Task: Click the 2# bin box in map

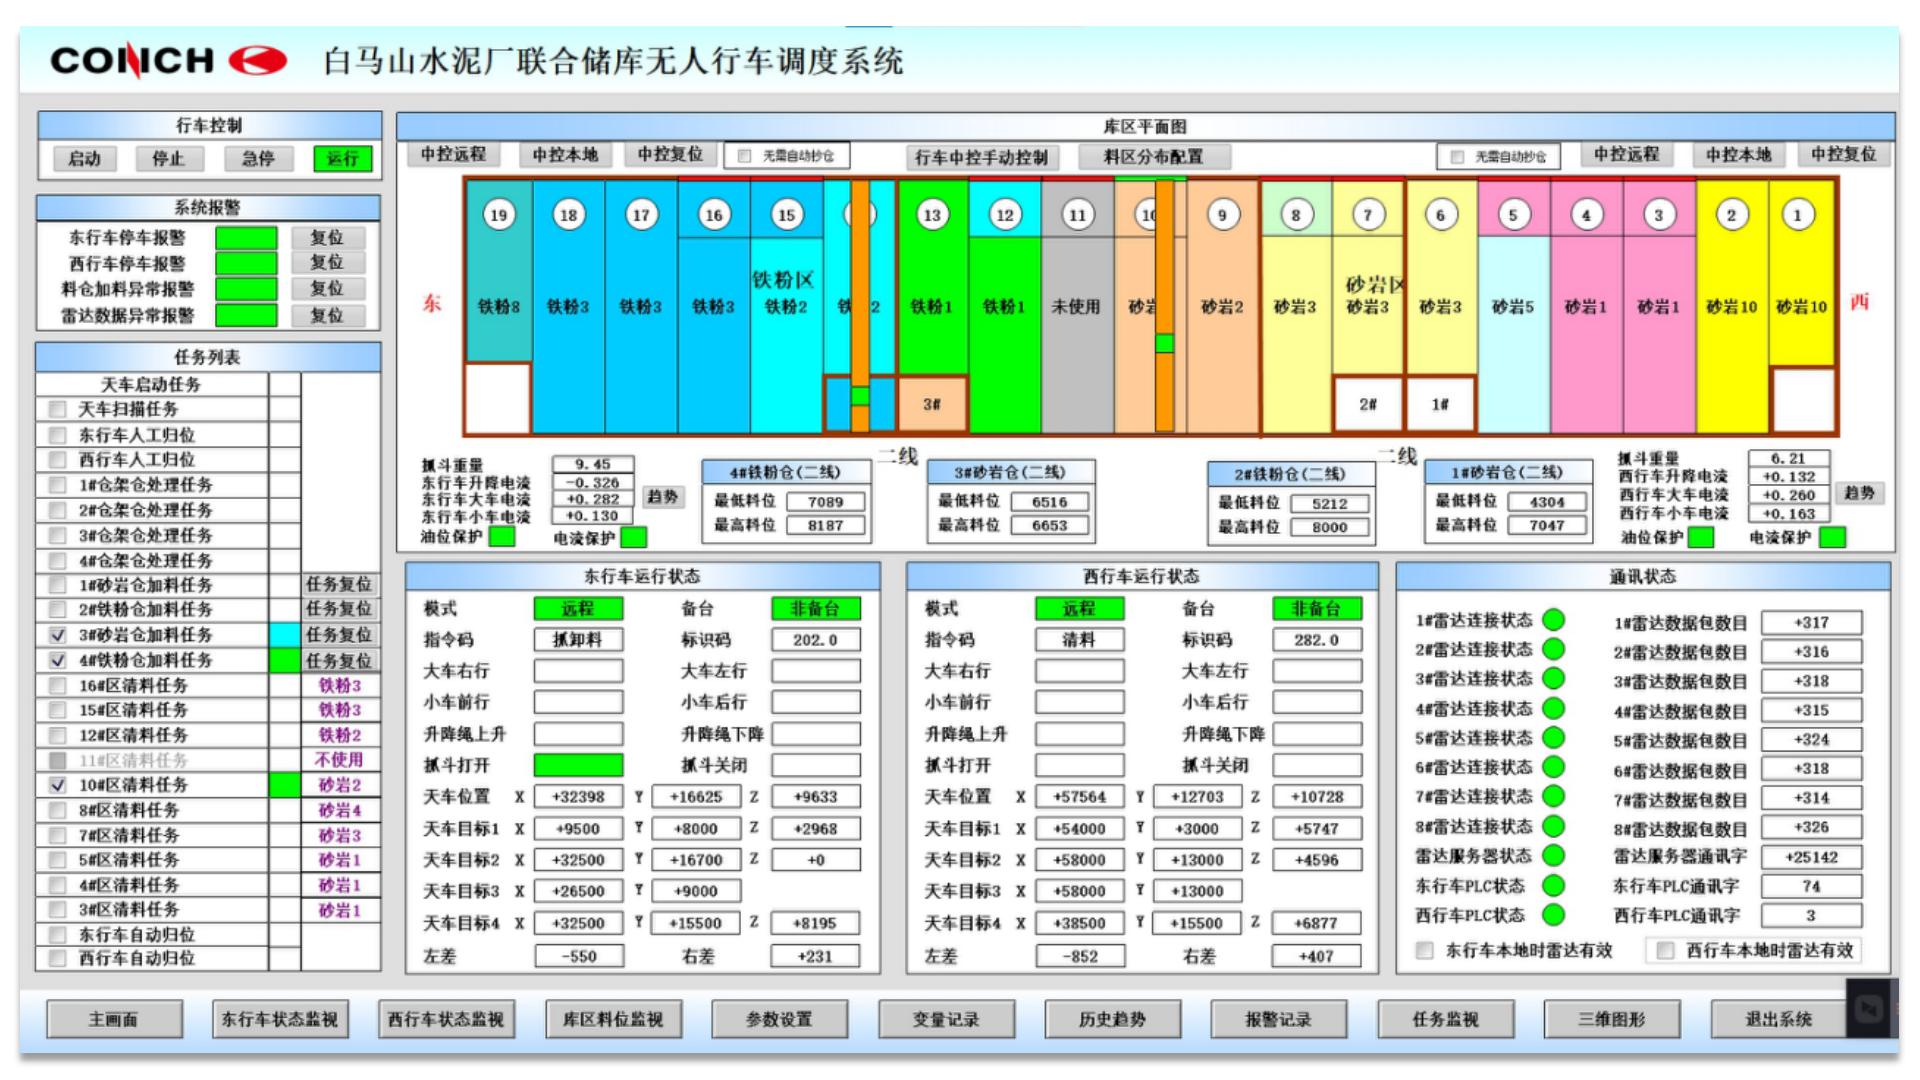Action: click(1367, 404)
